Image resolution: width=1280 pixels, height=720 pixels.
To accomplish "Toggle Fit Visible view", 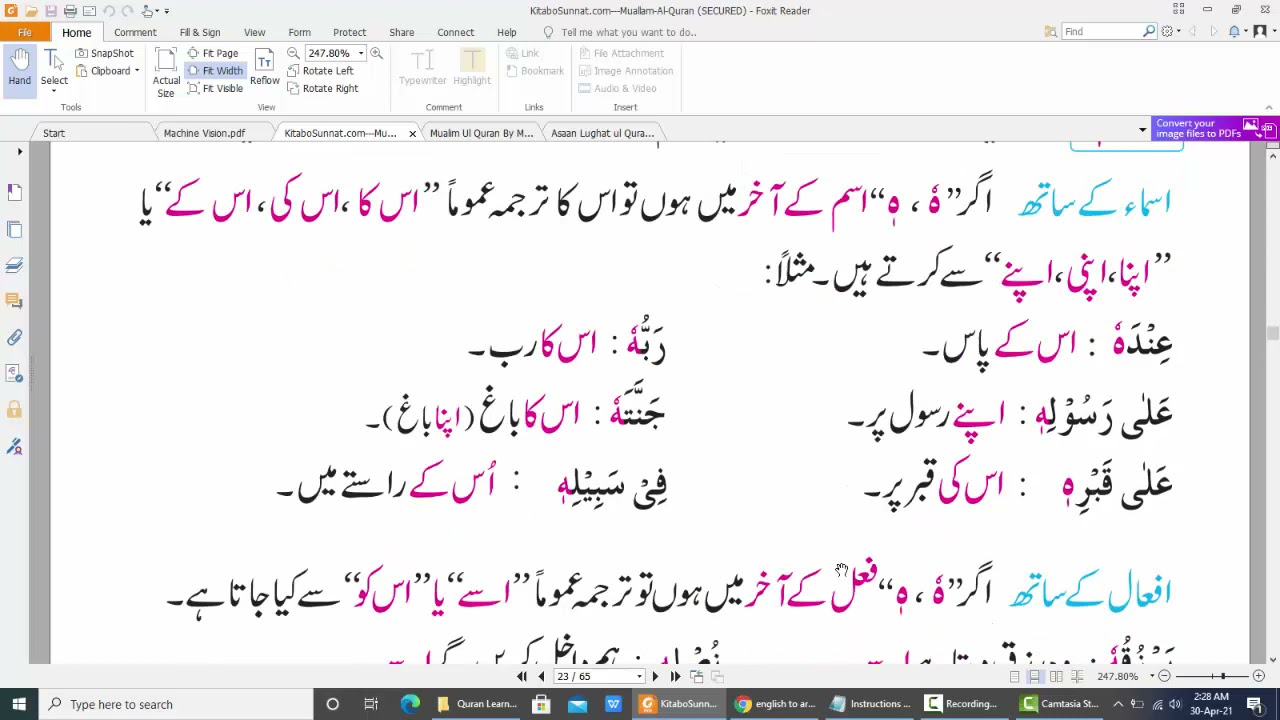I will point(215,89).
